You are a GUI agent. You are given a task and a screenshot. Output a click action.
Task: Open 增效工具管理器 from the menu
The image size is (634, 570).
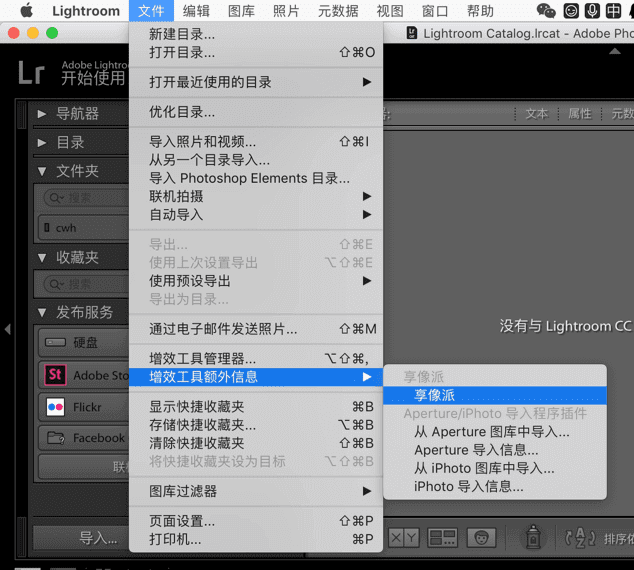(x=256, y=358)
